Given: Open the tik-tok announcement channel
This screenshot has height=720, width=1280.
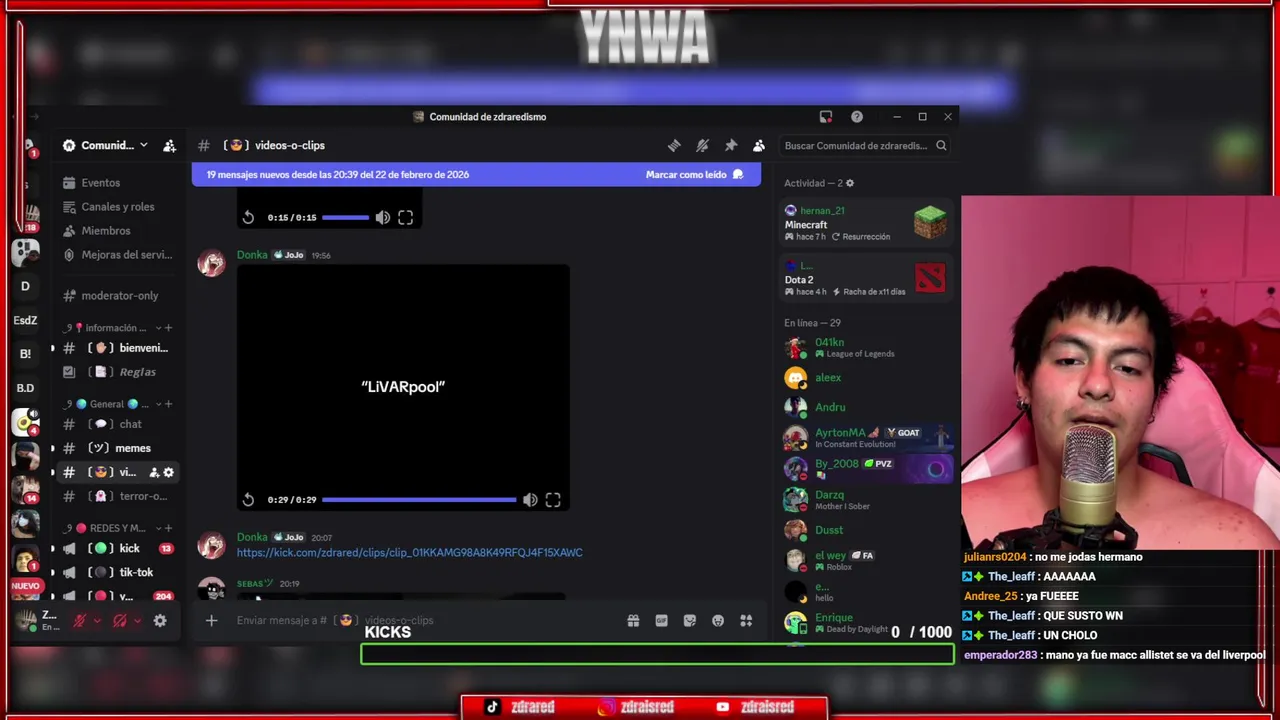Looking at the screenshot, I should tap(118, 572).
